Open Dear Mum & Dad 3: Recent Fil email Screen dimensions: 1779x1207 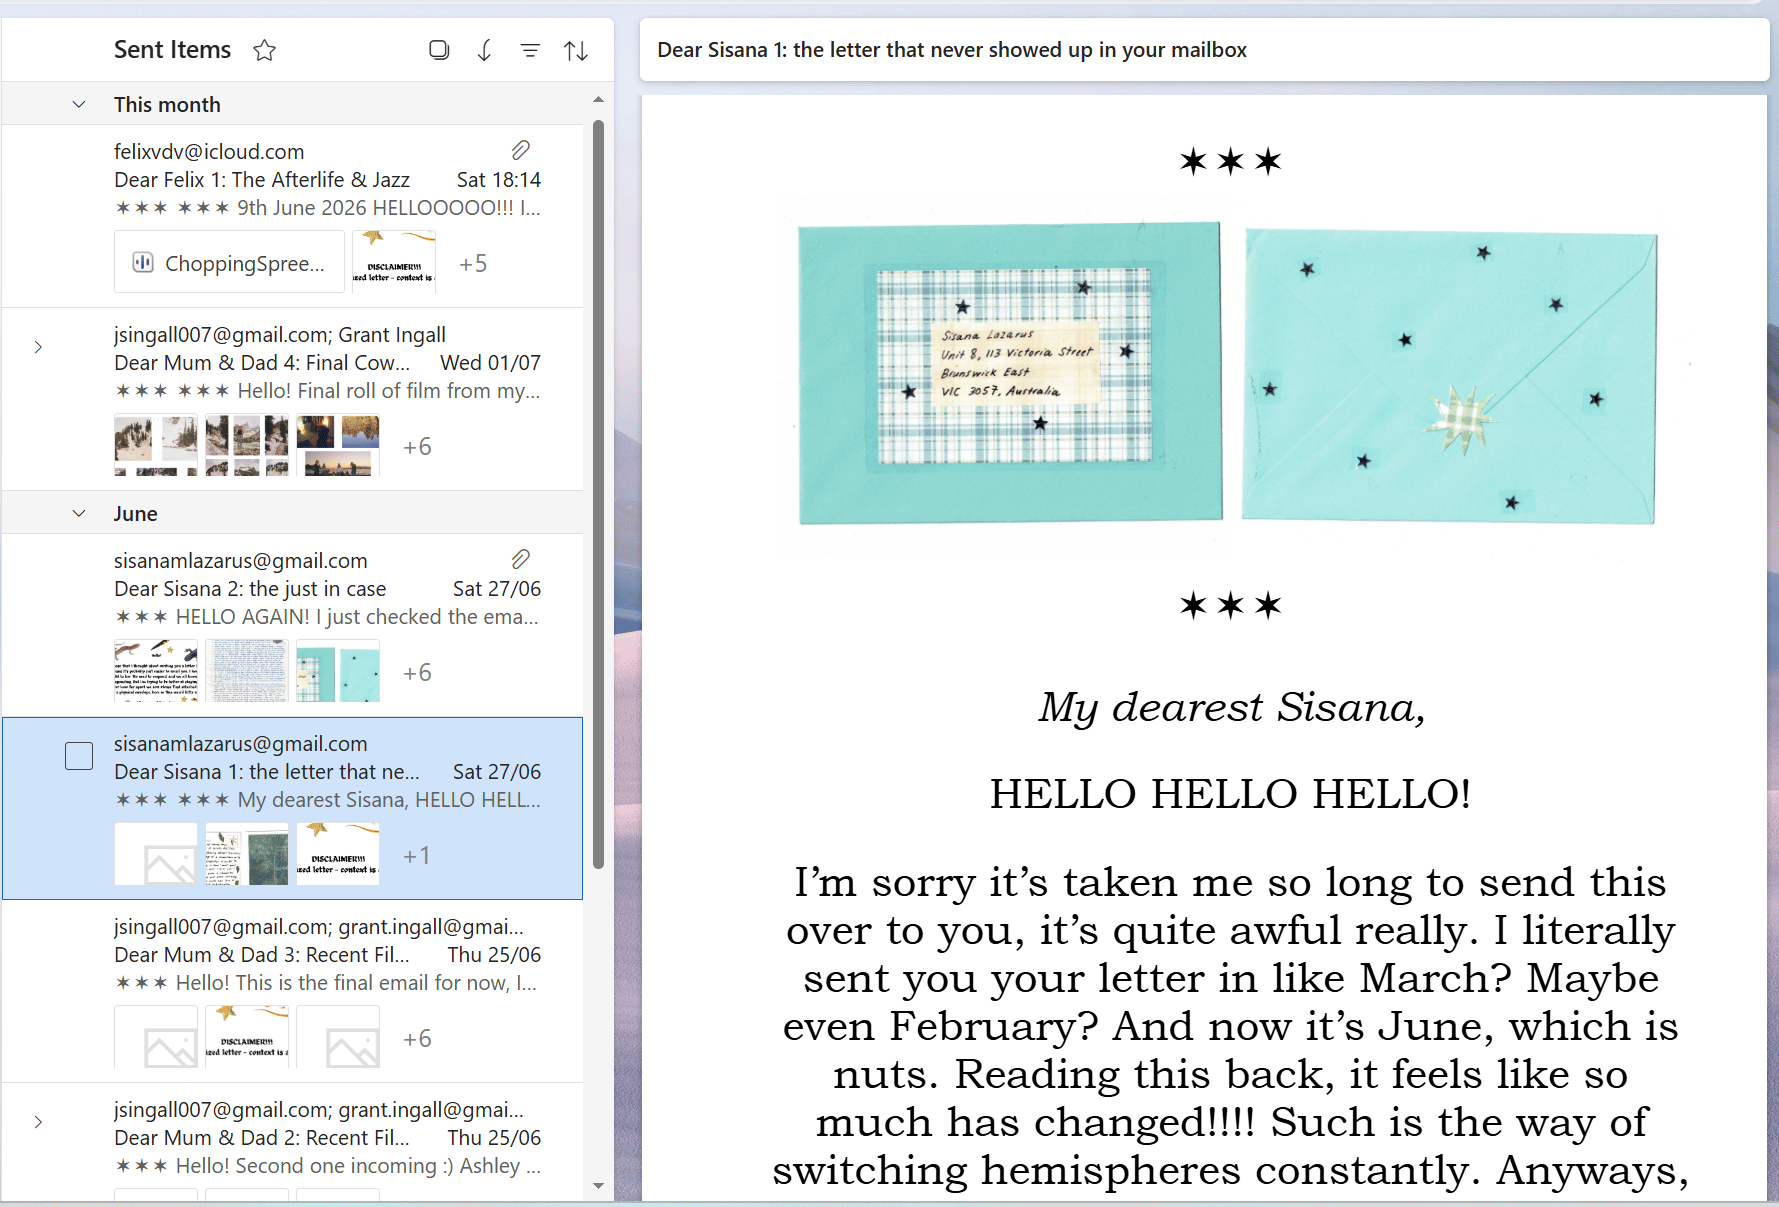point(292,991)
